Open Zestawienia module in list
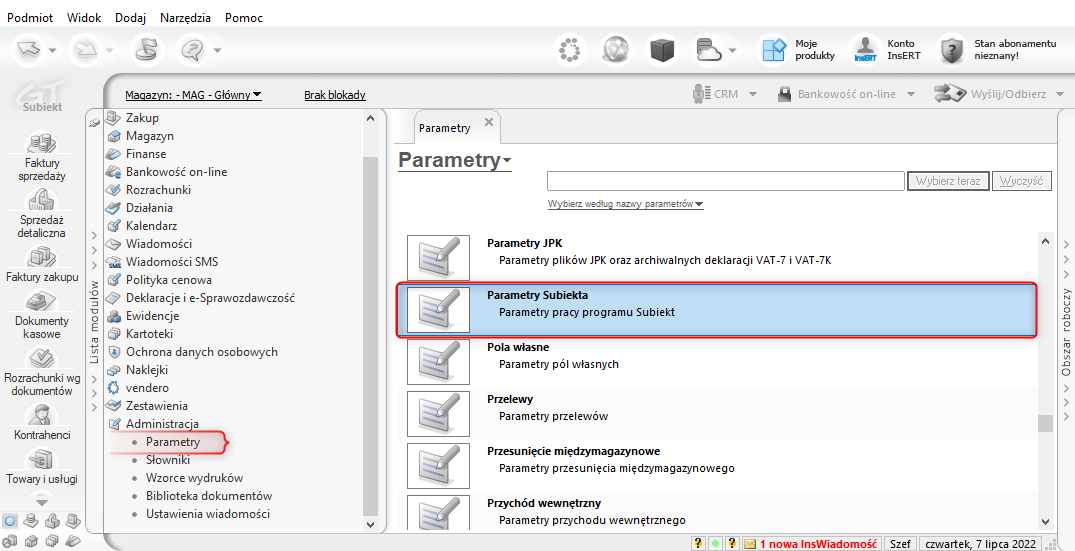 (156, 406)
